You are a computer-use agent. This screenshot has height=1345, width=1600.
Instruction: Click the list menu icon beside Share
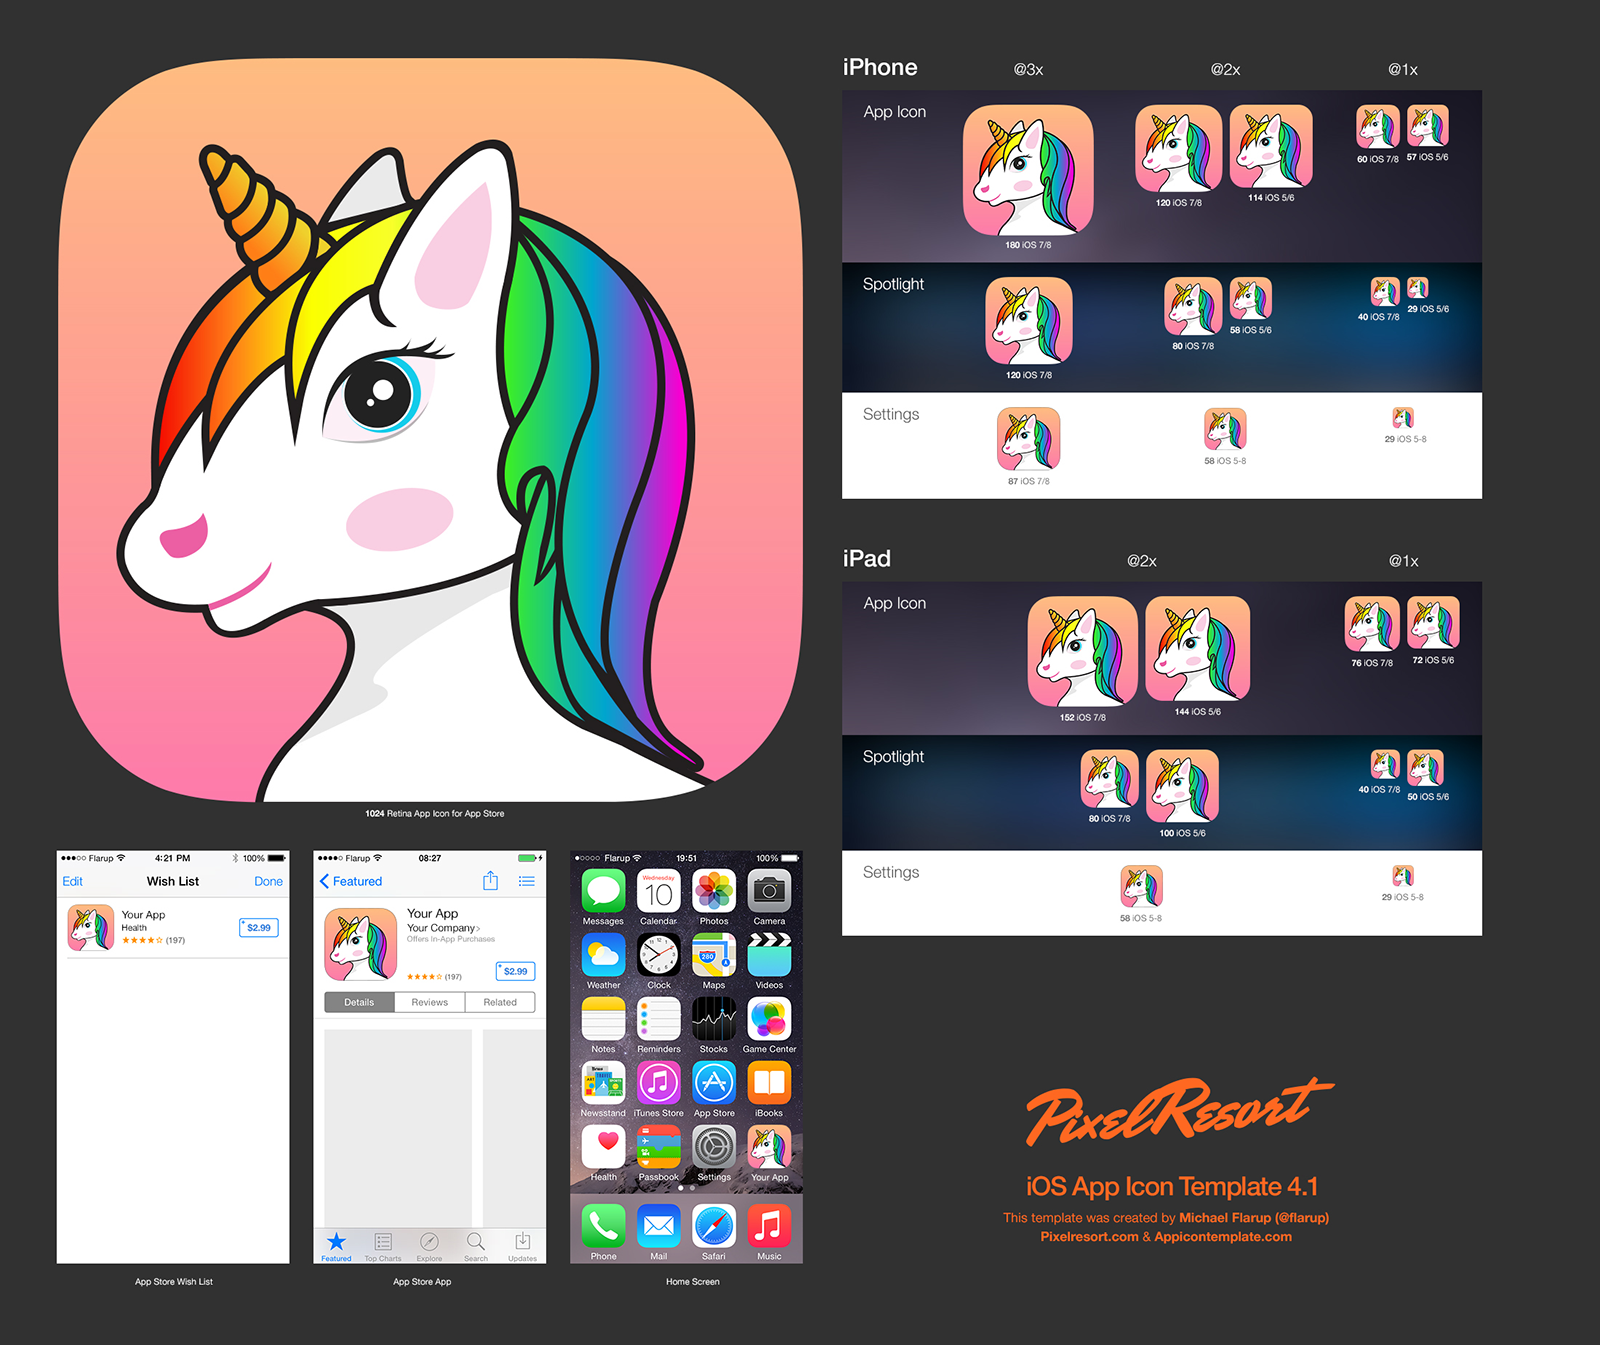pos(527,881)
